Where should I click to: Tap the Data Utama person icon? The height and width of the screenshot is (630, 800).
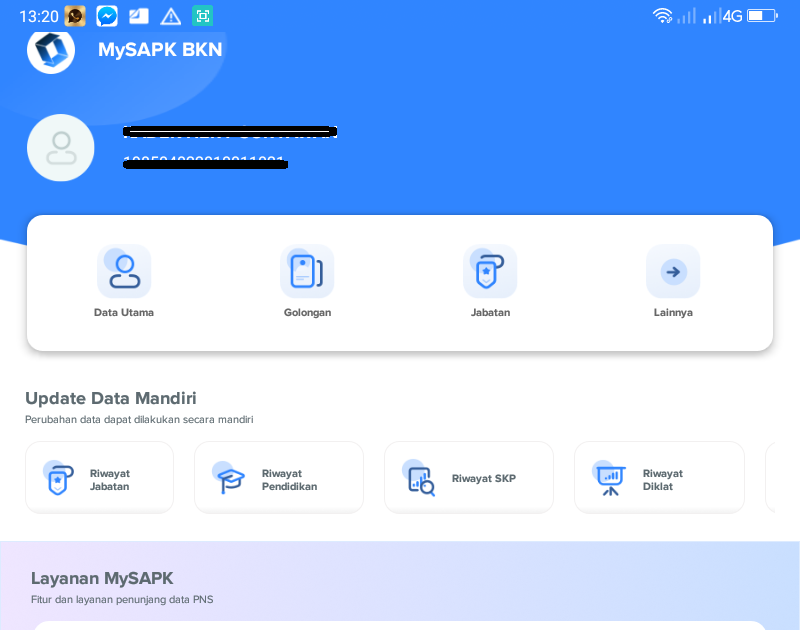coord(124,271)
